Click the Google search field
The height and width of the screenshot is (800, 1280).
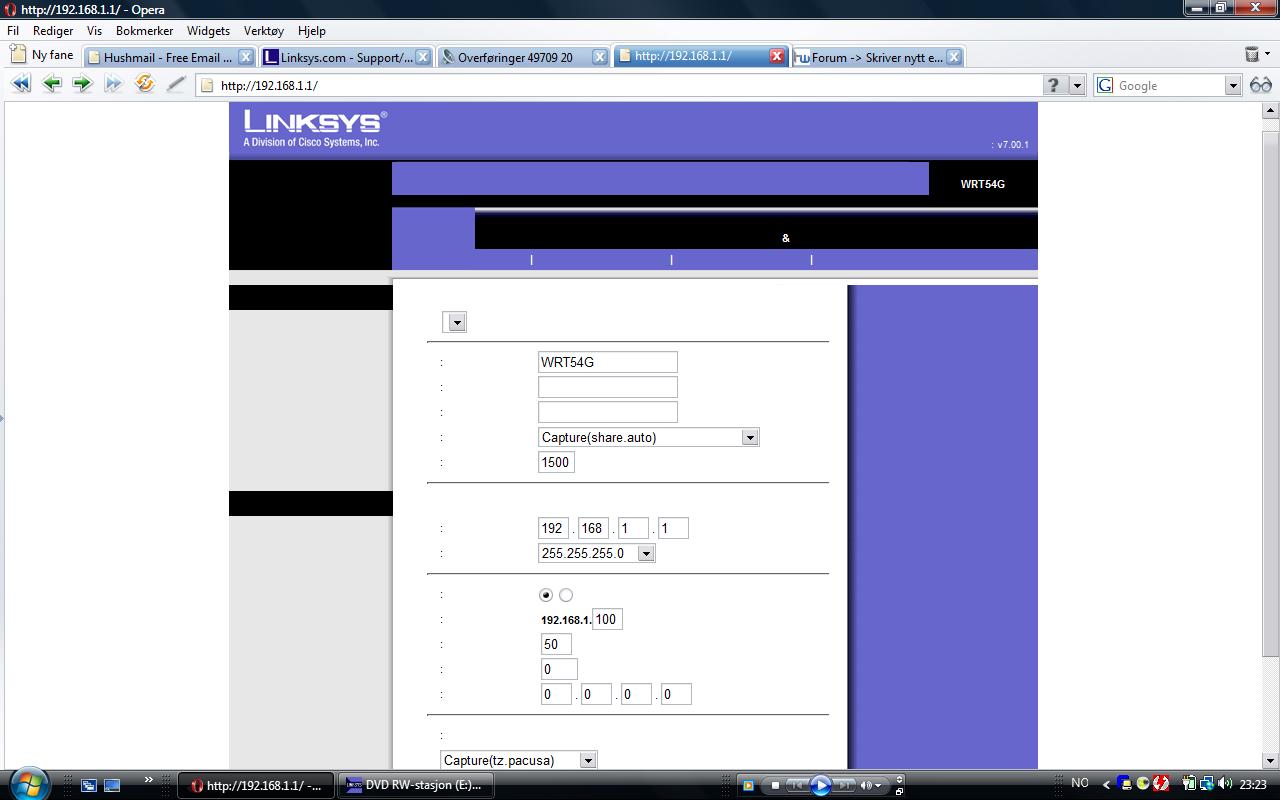click(1167, 86)
